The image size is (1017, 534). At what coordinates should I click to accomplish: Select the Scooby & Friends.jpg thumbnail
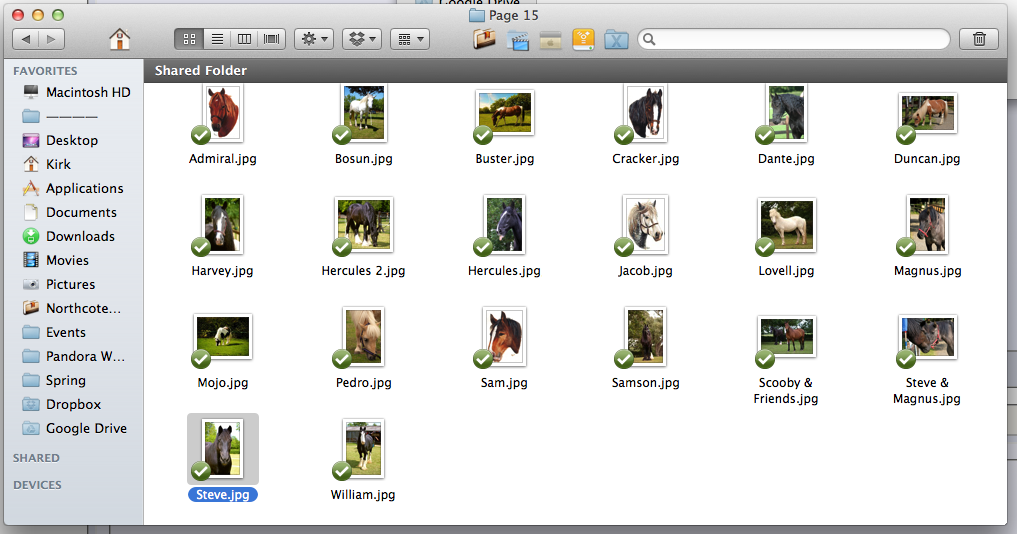[x=786, y=336]
